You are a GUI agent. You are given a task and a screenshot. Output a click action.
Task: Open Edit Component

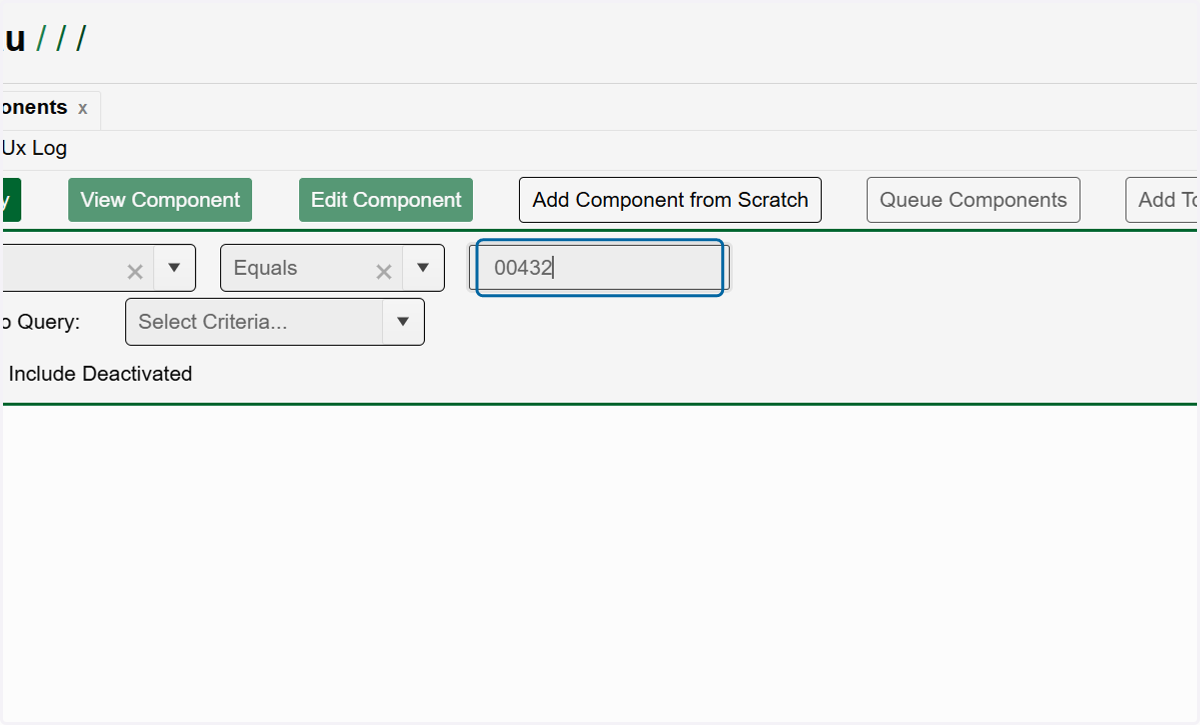click(x=386, y=200)
